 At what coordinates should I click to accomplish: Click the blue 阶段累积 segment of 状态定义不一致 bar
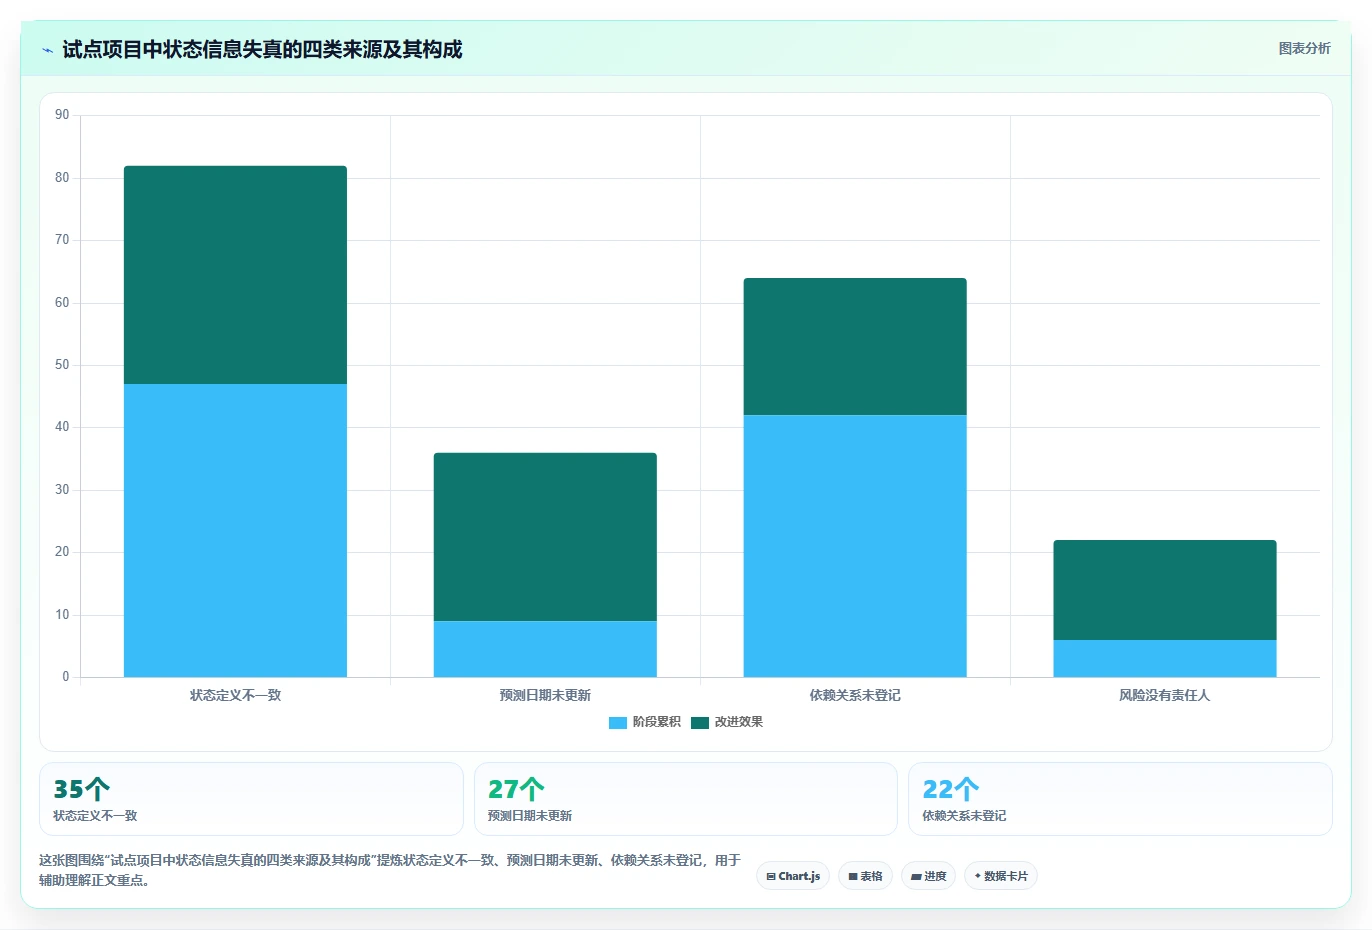click(x=235, y=530)
